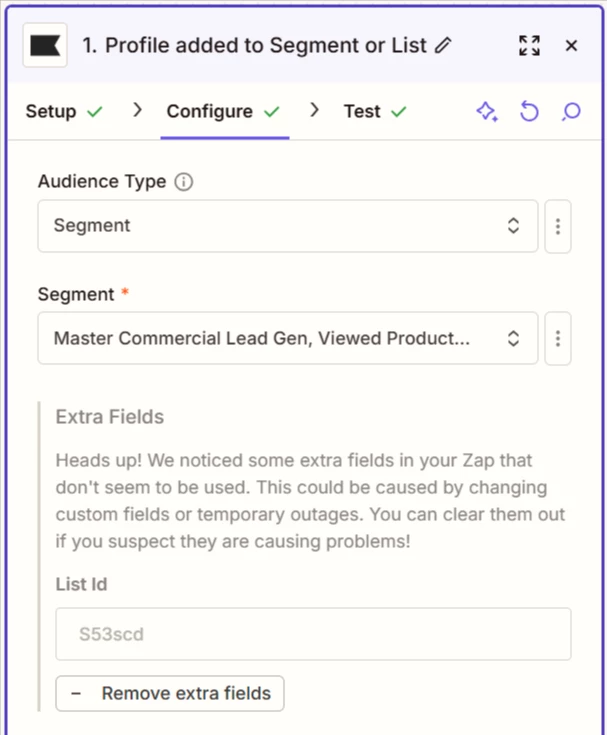Click the circular undo arrow icon
The height and width of the screenshot is (735, 607).
[x=529, y=111]
